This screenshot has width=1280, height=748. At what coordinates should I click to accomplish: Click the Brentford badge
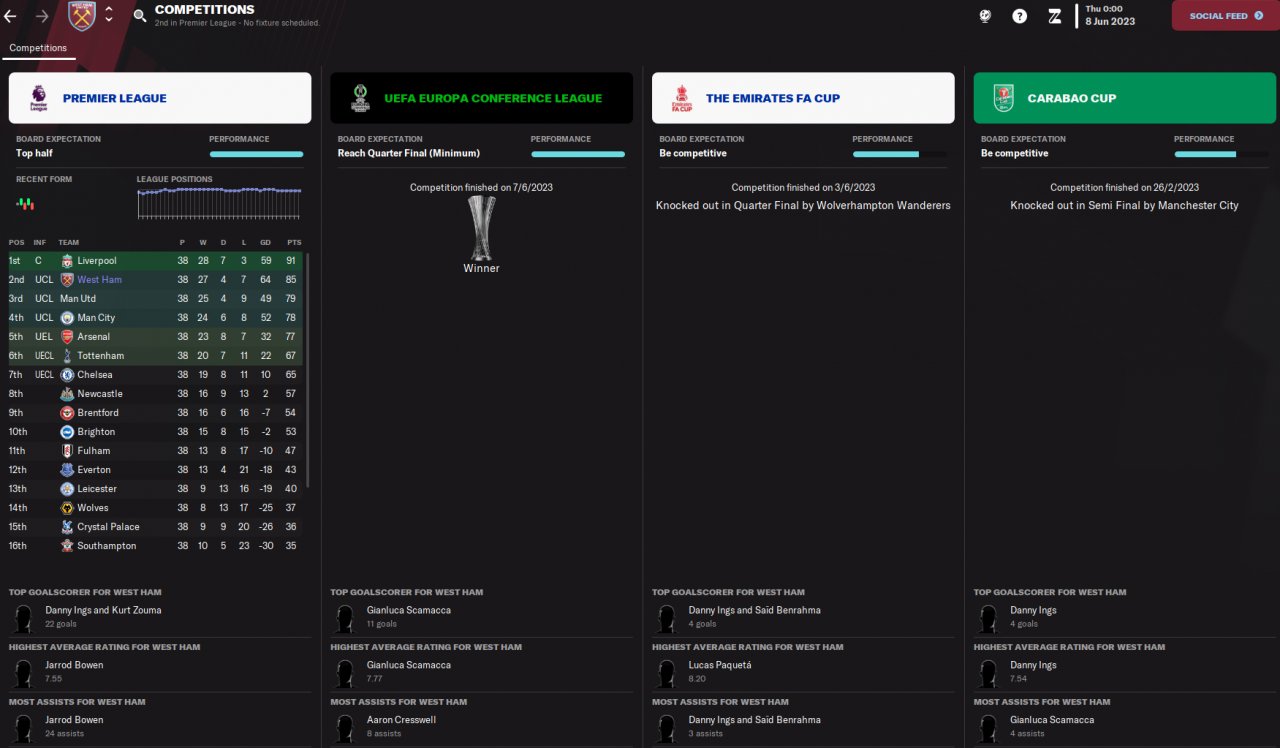click(x=67, y=413)
